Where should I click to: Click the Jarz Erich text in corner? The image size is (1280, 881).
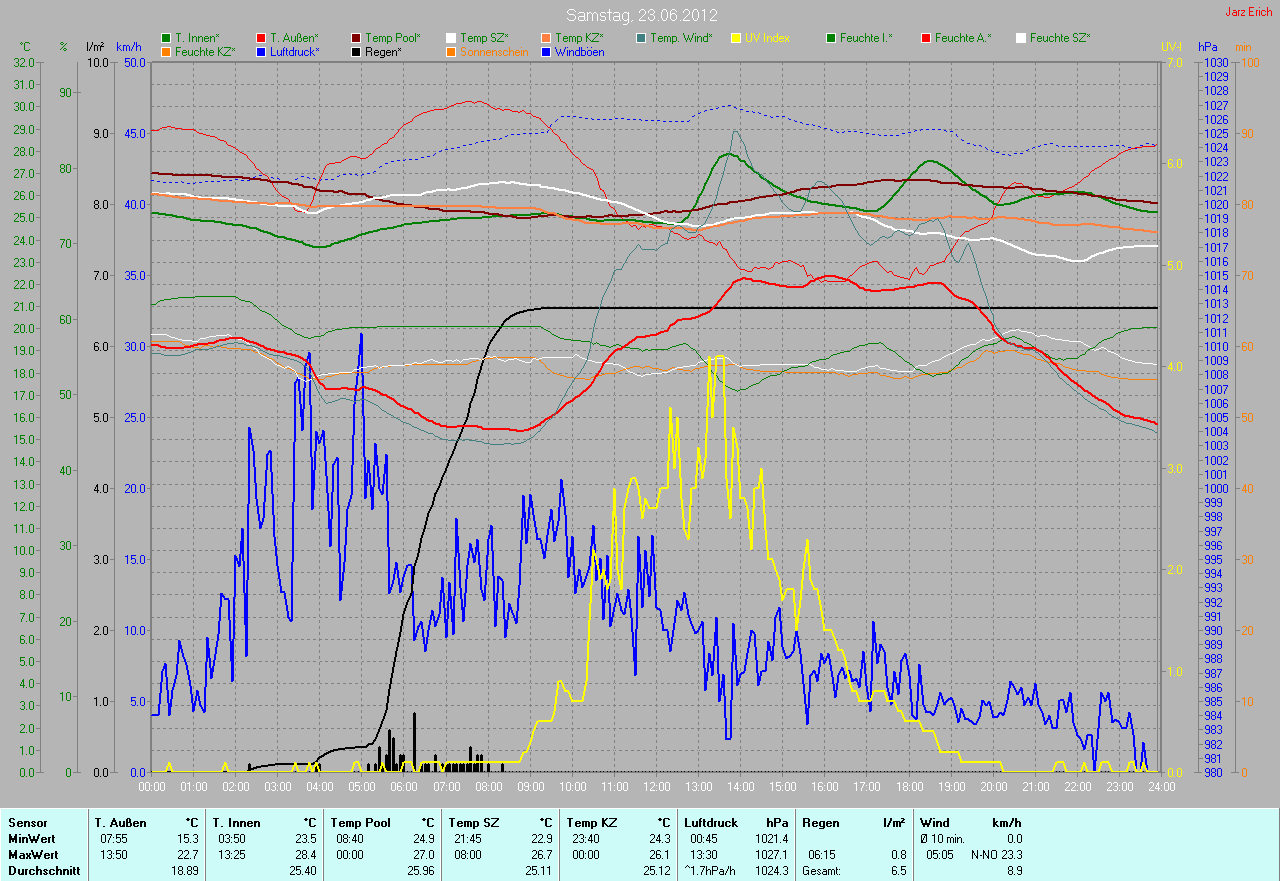coord(1248,12)
